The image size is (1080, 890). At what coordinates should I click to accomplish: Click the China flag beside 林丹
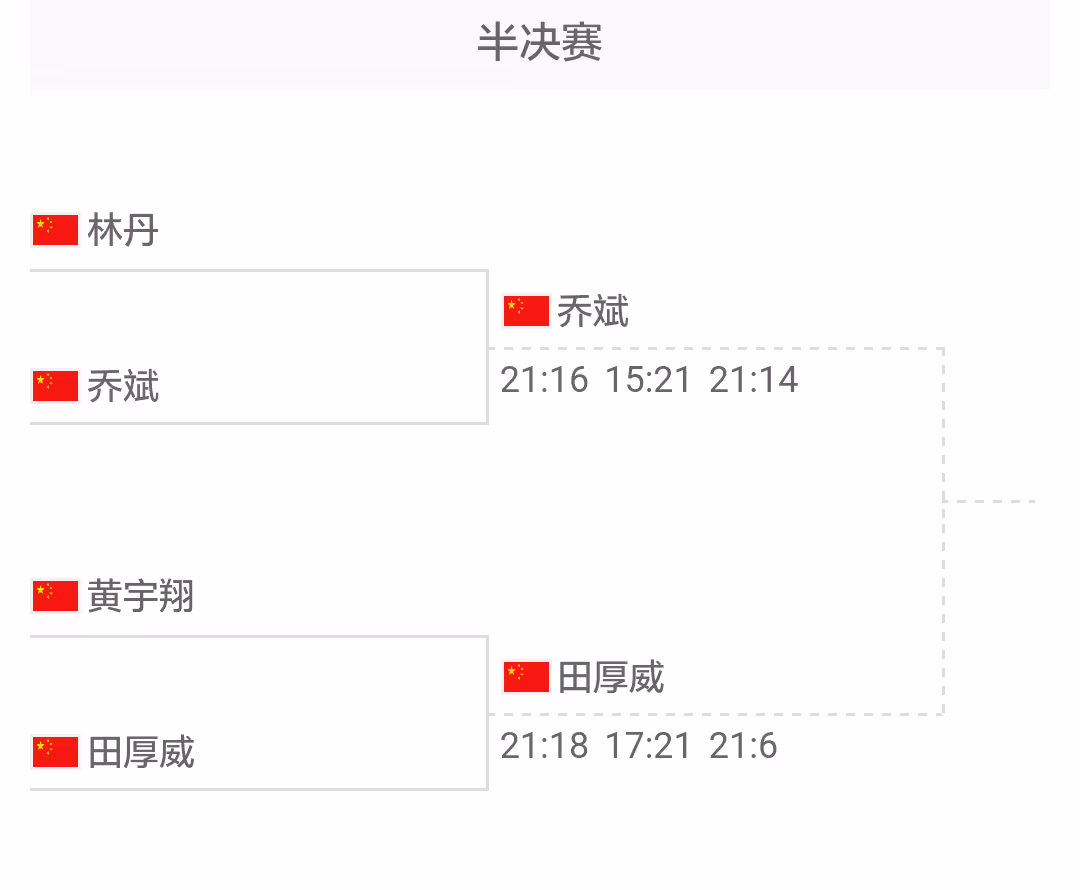tap(55, 230)
